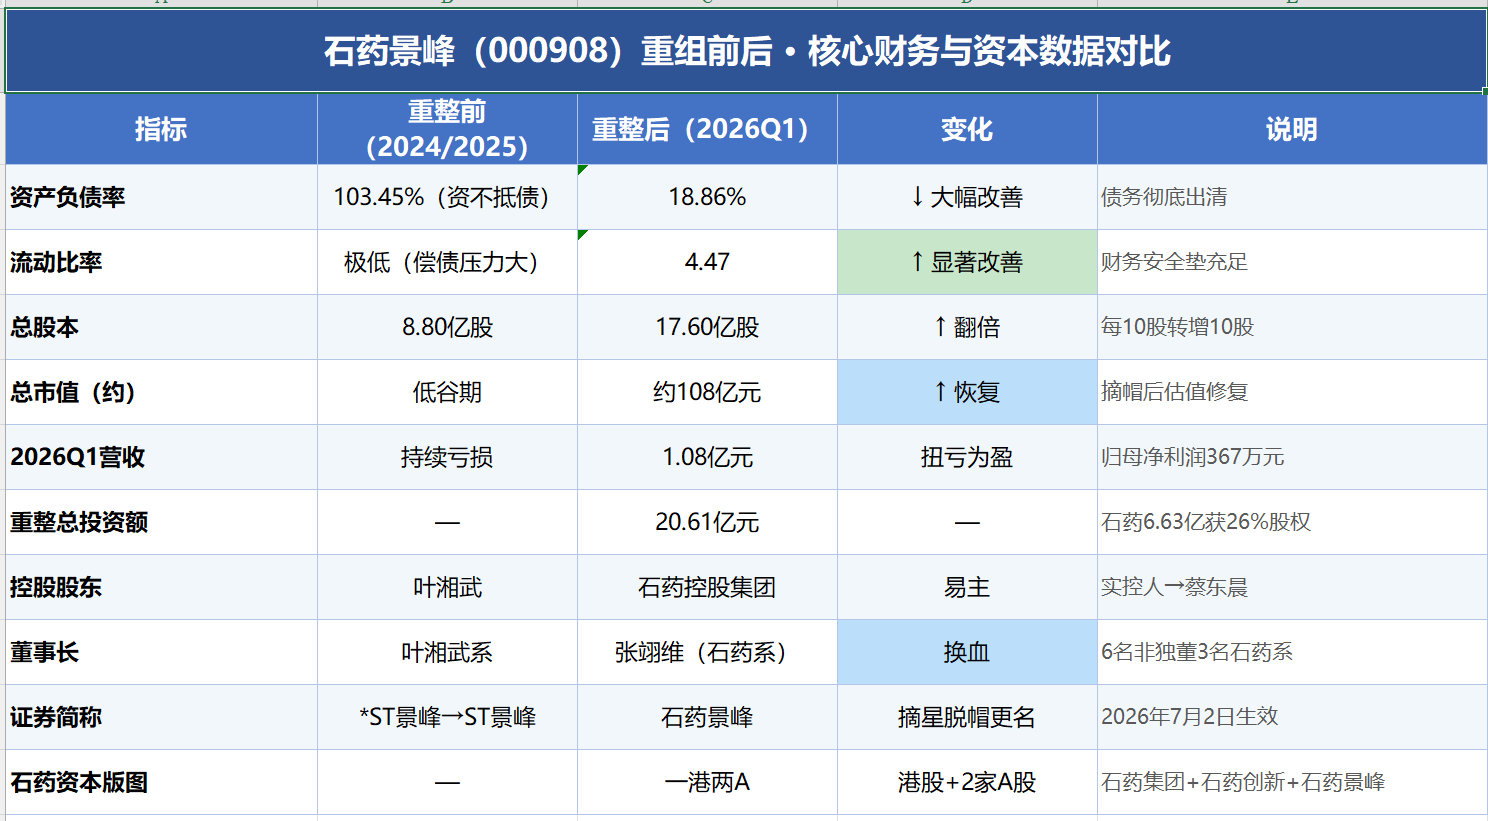Screen dimensions: 1488x821
Task: Click header cell 变化
Action: pyautogui.click(x=967, y=129)
